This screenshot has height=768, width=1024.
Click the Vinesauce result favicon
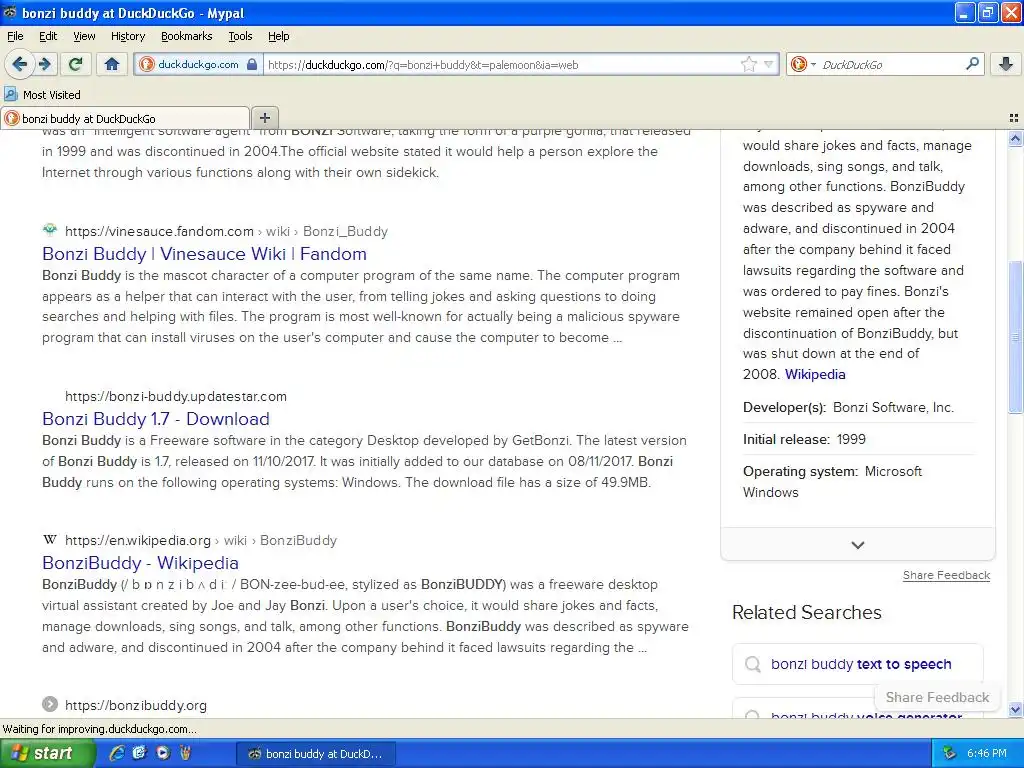pyautogui.click(x=50, y=230)
